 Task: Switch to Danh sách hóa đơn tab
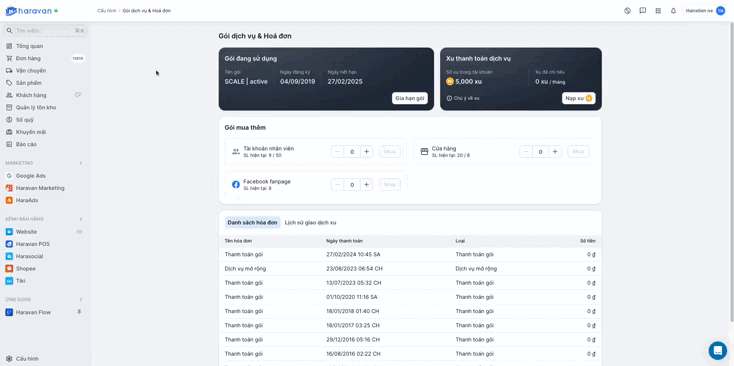point(252,223)
